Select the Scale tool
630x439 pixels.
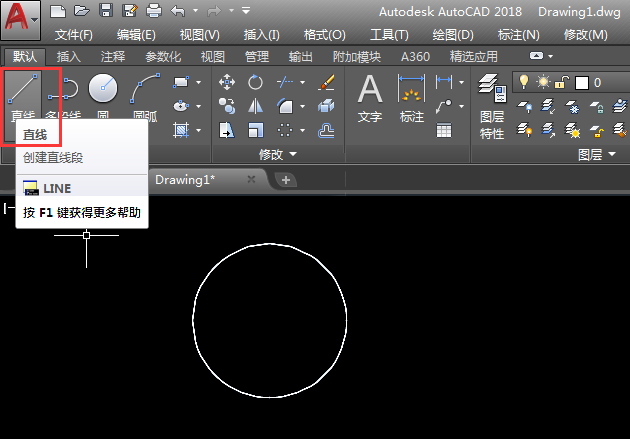click(255, 130)
